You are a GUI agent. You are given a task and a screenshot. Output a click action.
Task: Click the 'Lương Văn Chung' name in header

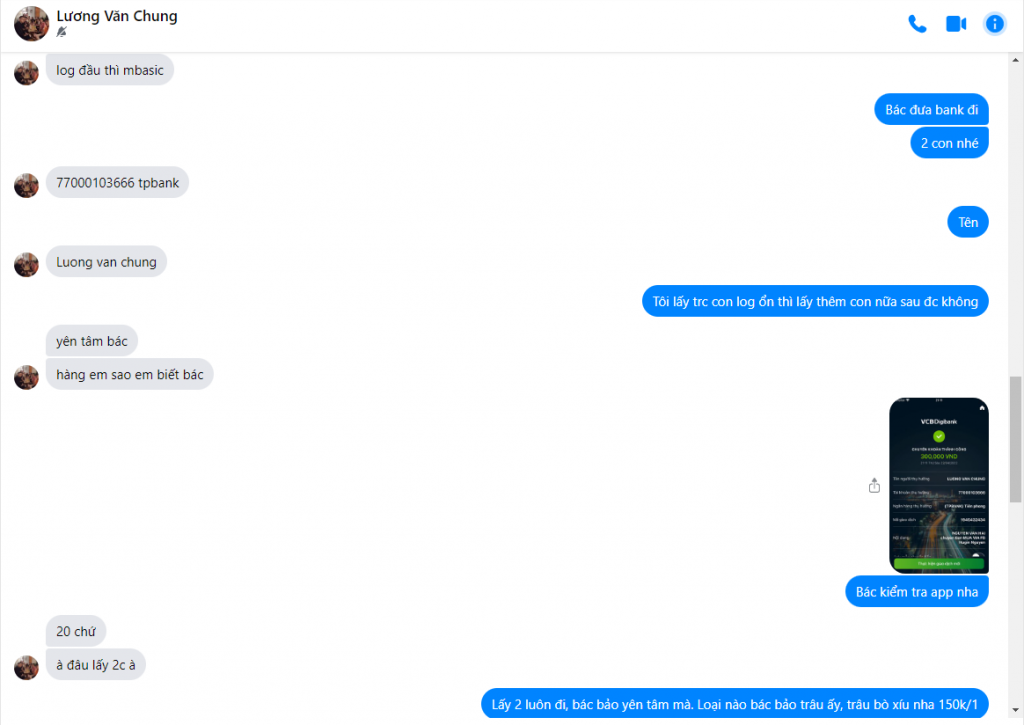pyautogui.click(x=117, y=16)
